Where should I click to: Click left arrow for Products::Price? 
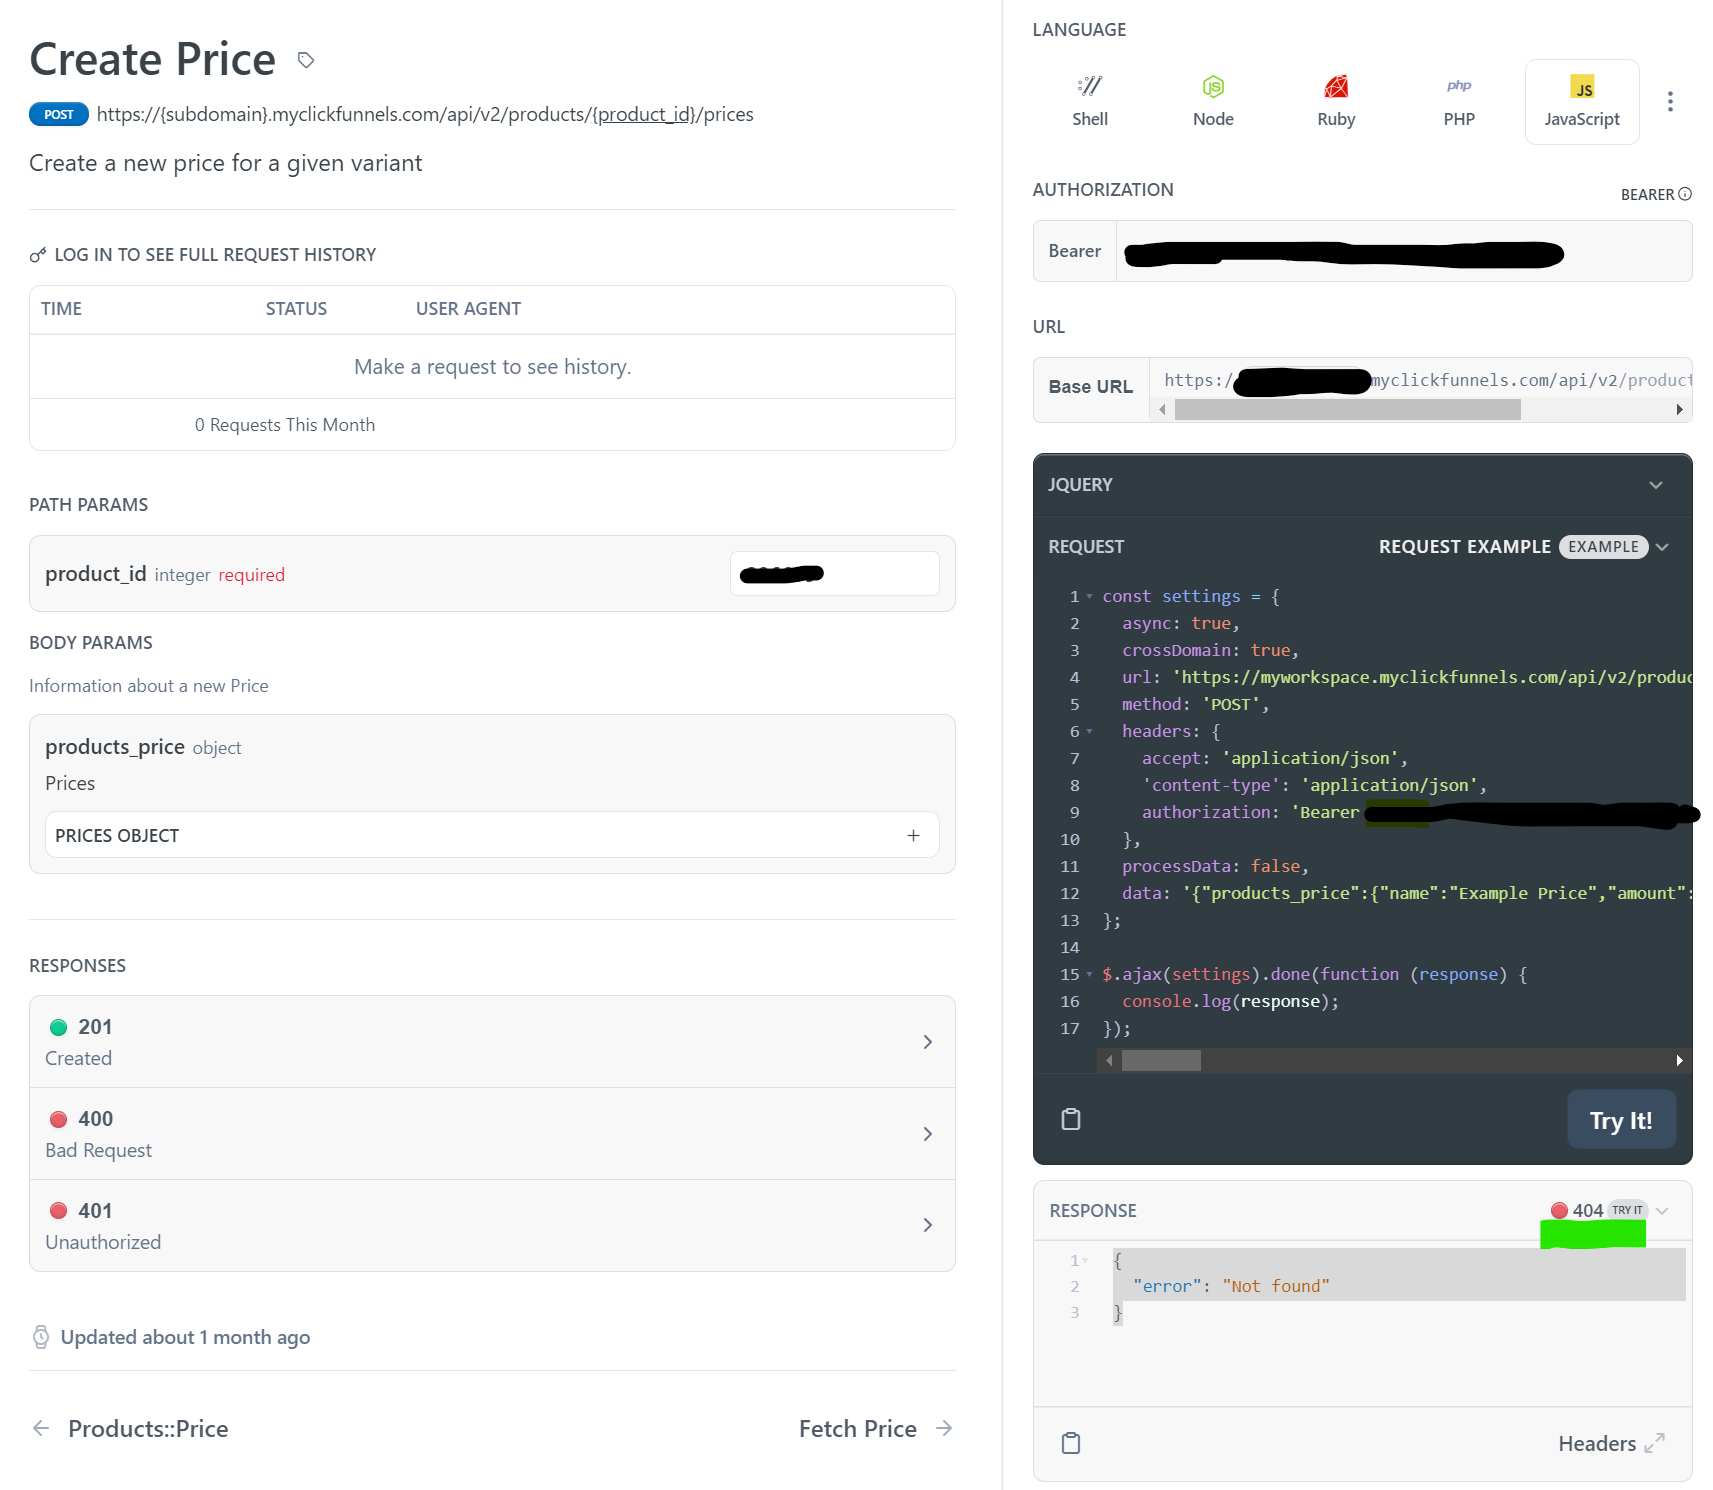(x=41, y=1428)
